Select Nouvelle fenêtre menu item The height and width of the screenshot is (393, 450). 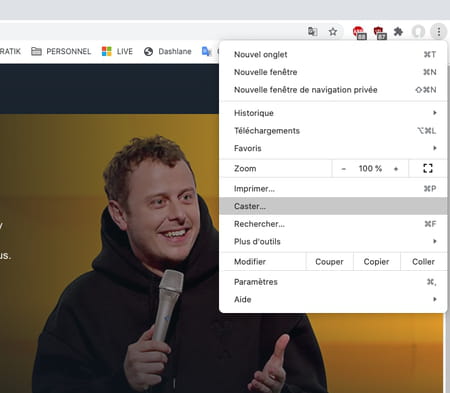tap(333, 72)
